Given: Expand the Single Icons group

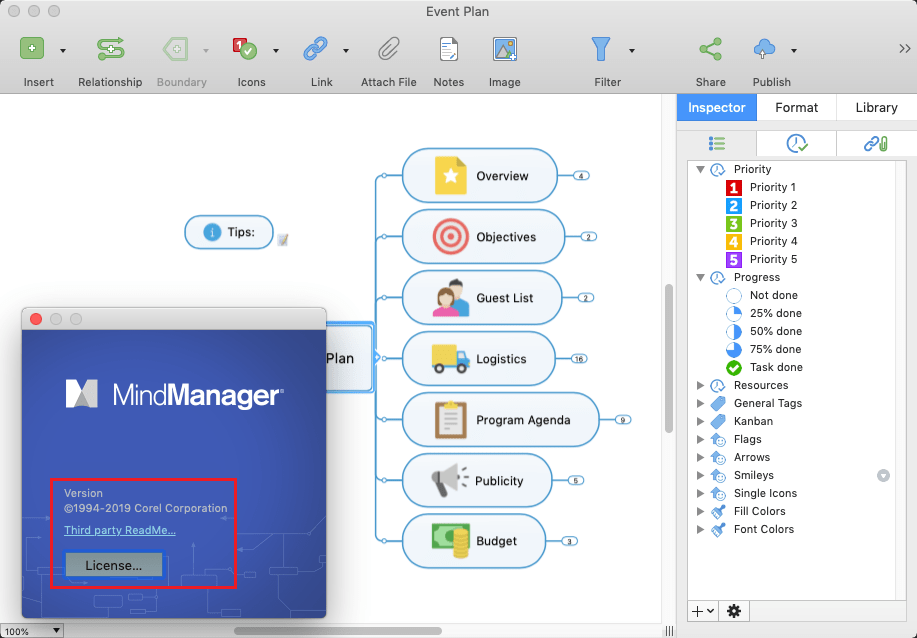Looking at the screenshot, I should [x=700, y=494].
